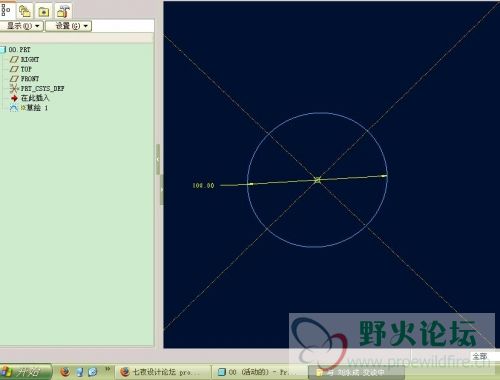Open the 显示 dropdown menu
500x380 pixels.
[x=21, y=26]
